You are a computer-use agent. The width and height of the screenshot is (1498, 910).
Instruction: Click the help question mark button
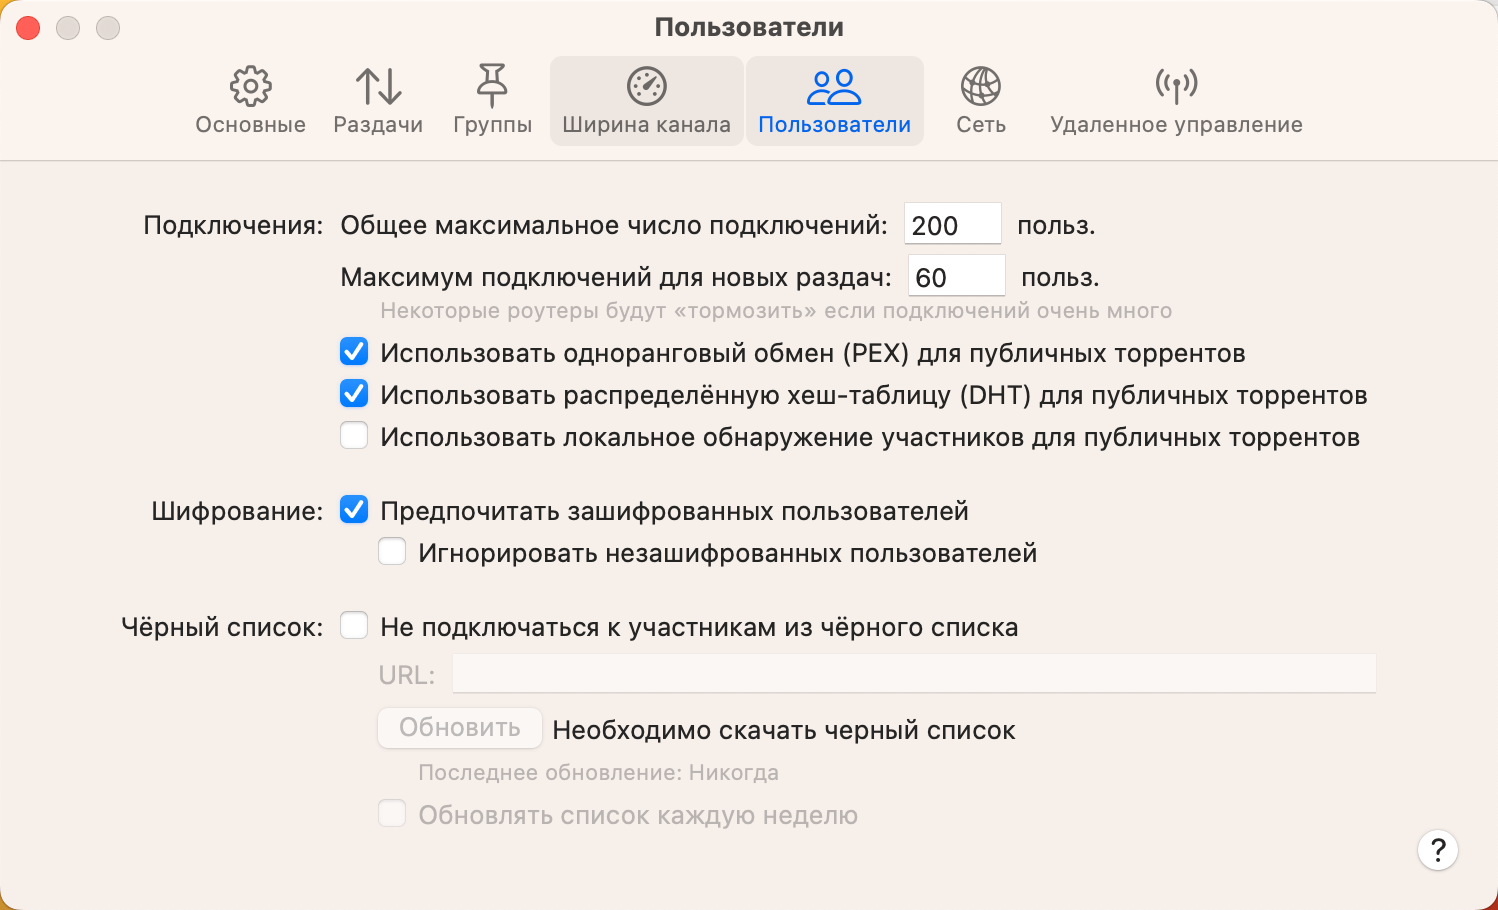pyautogui.click(x=1437, y=850)
